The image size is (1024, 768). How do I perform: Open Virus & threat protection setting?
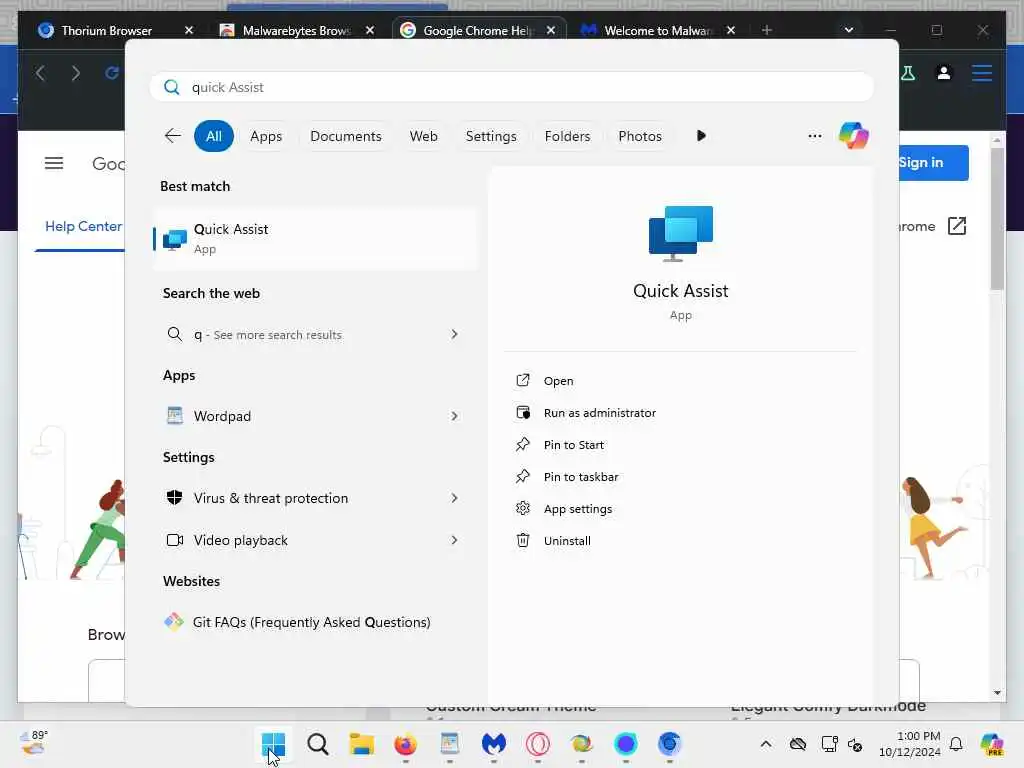pyautogui.click(x=270, y=498)
